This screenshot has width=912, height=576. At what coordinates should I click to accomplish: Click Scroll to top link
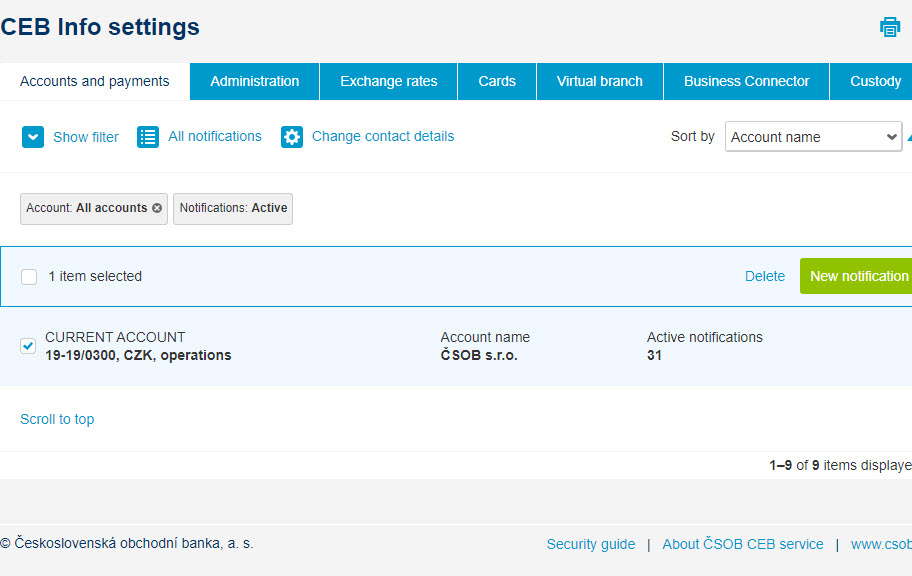57,419
